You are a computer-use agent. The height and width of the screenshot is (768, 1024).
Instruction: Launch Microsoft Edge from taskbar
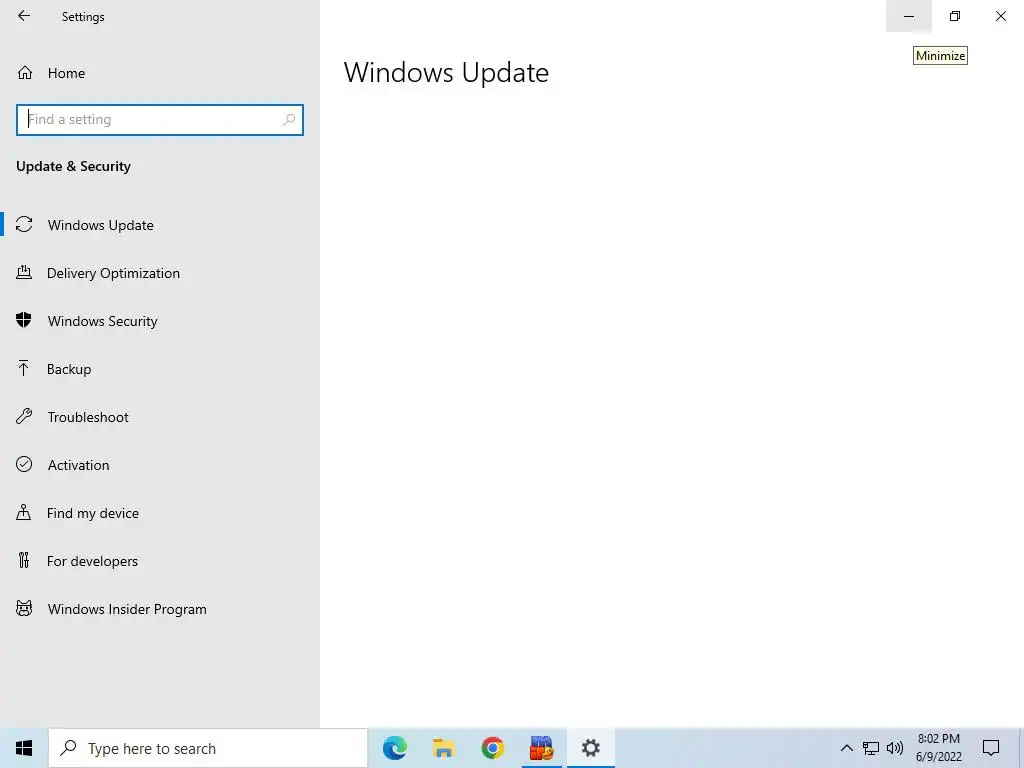[395, 748]
